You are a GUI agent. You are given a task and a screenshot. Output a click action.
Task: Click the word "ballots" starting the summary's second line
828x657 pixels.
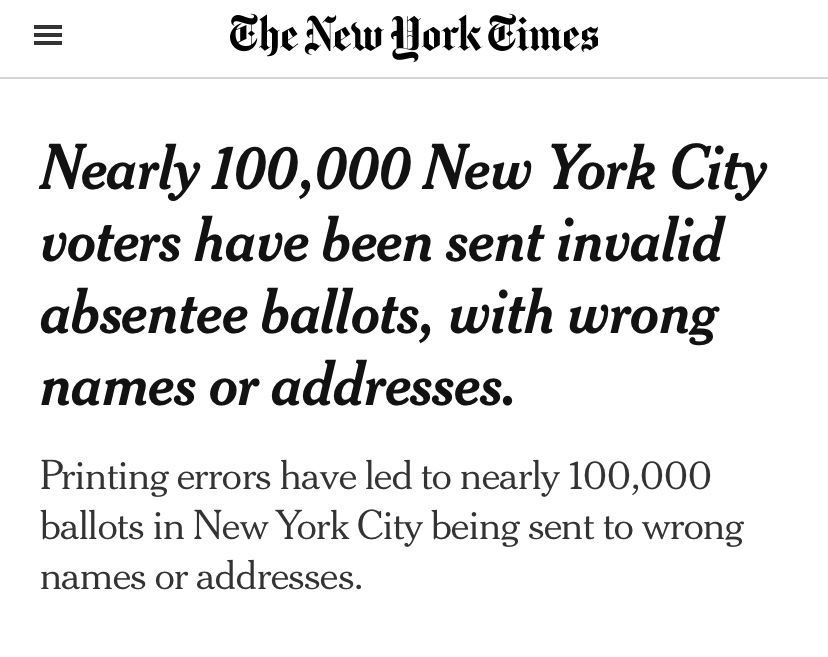92,526
